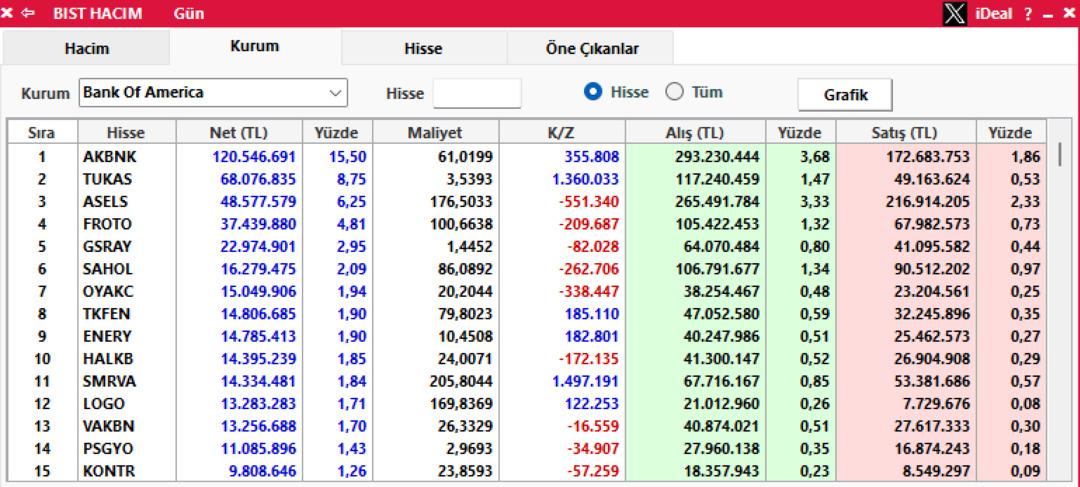1080x487 pixels.
Task: Click the net value 120.546.691
Action: (254, 156)
